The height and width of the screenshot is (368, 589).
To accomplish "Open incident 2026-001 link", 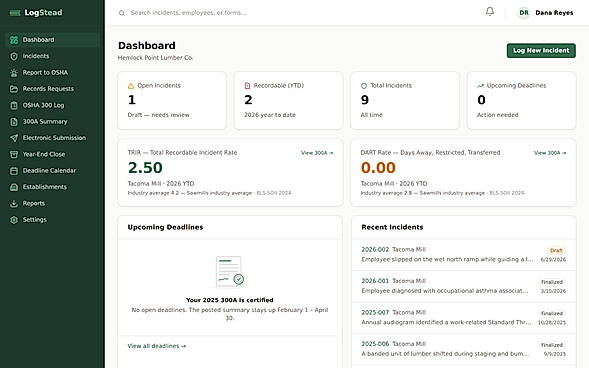I will [x=375, y=281].
